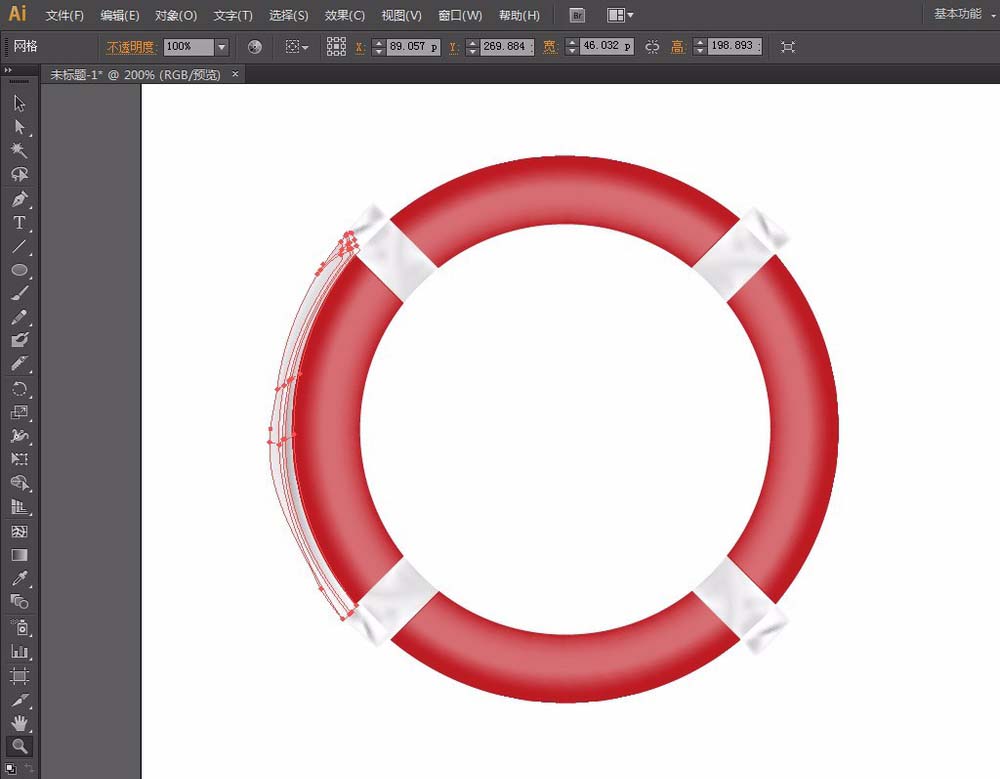1000x779 pixels.
Task: Click the Y value field 269.884
Action: click(x=507, y=47)
